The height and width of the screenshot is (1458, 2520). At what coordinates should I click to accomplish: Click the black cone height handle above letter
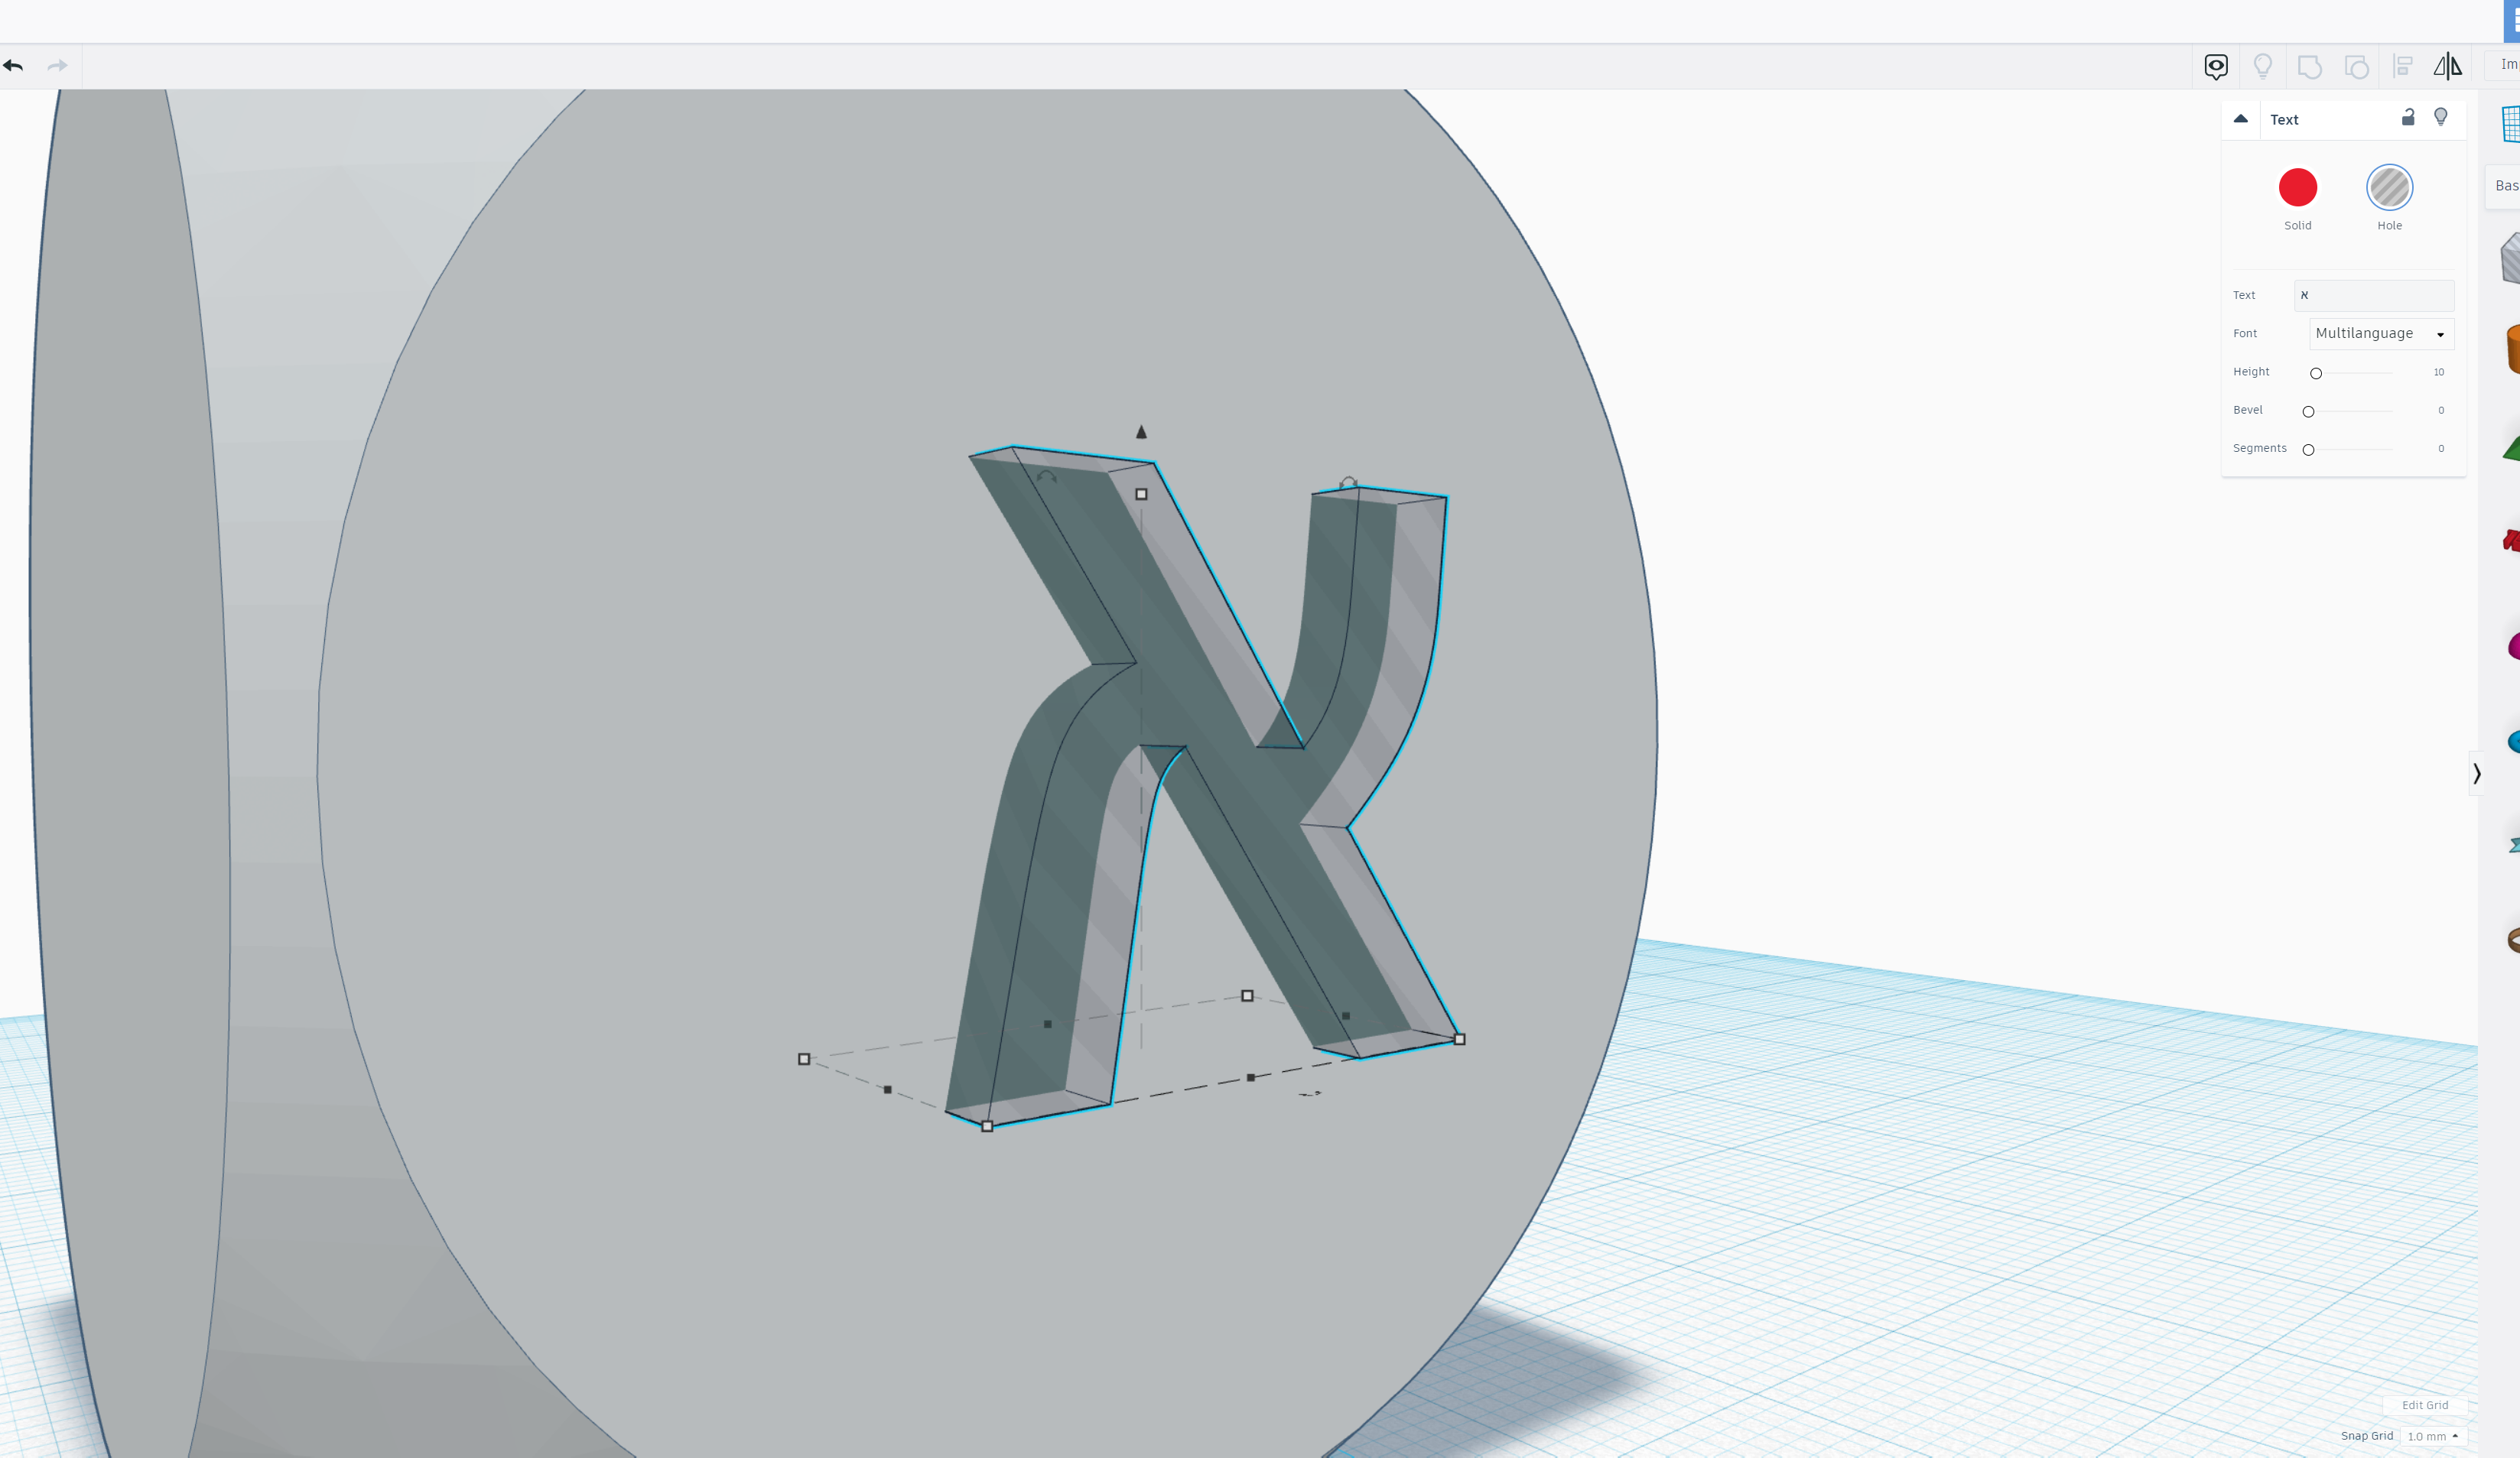1141,432
